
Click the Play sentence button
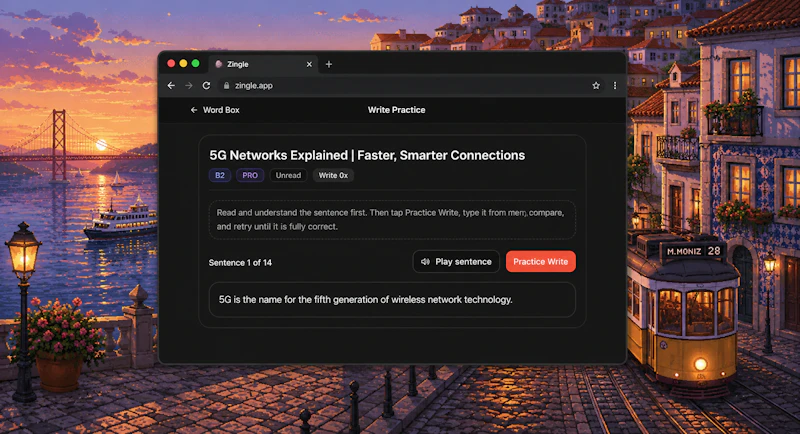[x=456, y=262]
